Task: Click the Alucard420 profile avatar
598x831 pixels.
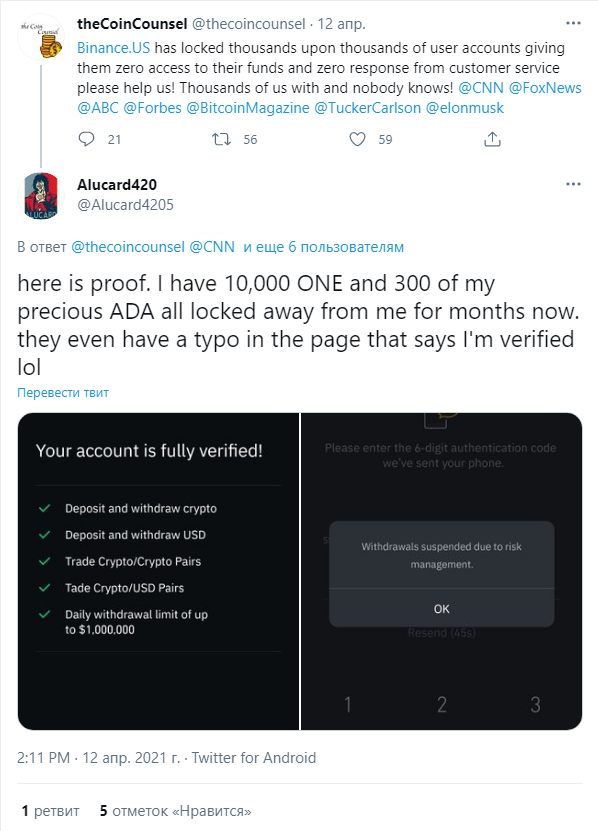Action: (41, 195)
